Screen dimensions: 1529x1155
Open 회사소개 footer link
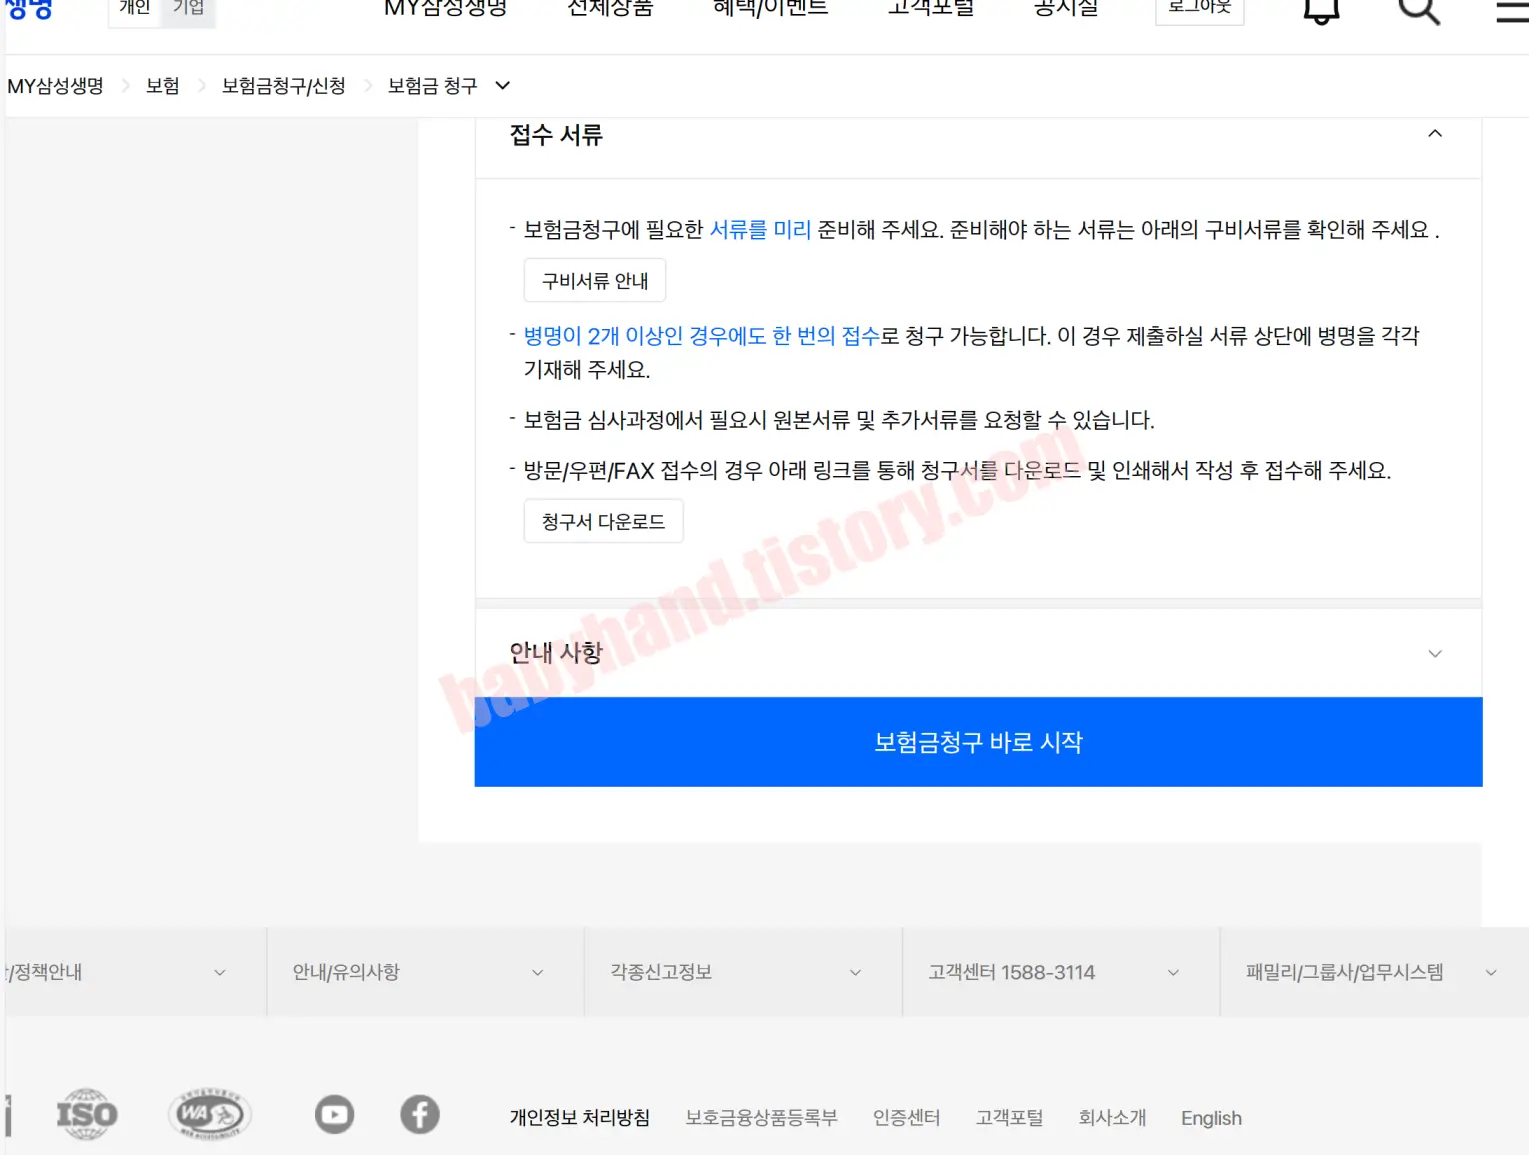(x=1112, y=1118)
